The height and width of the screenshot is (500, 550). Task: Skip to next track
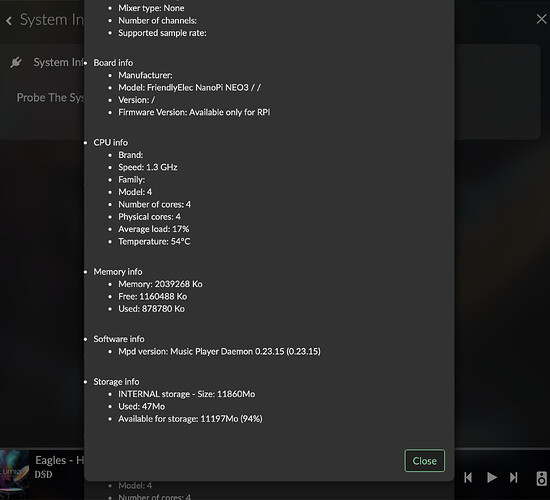click(x=514, y=477)
